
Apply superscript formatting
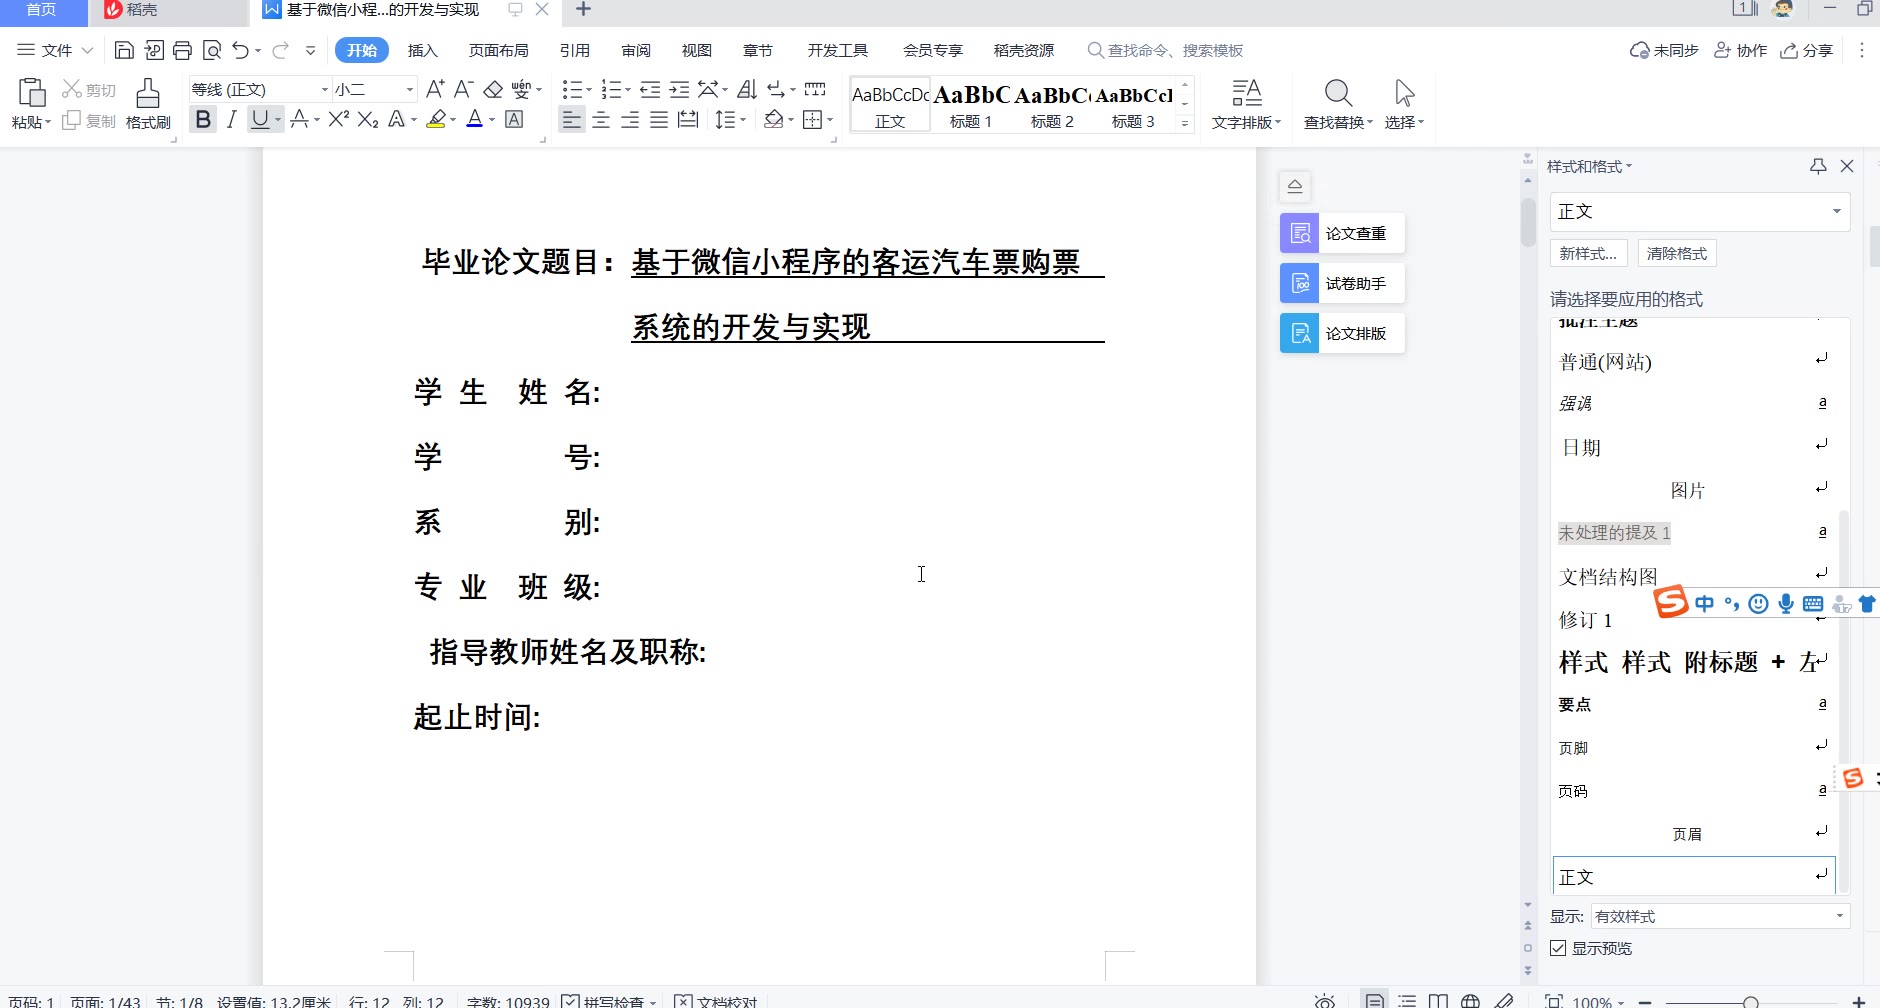click(x=339, y=120)
